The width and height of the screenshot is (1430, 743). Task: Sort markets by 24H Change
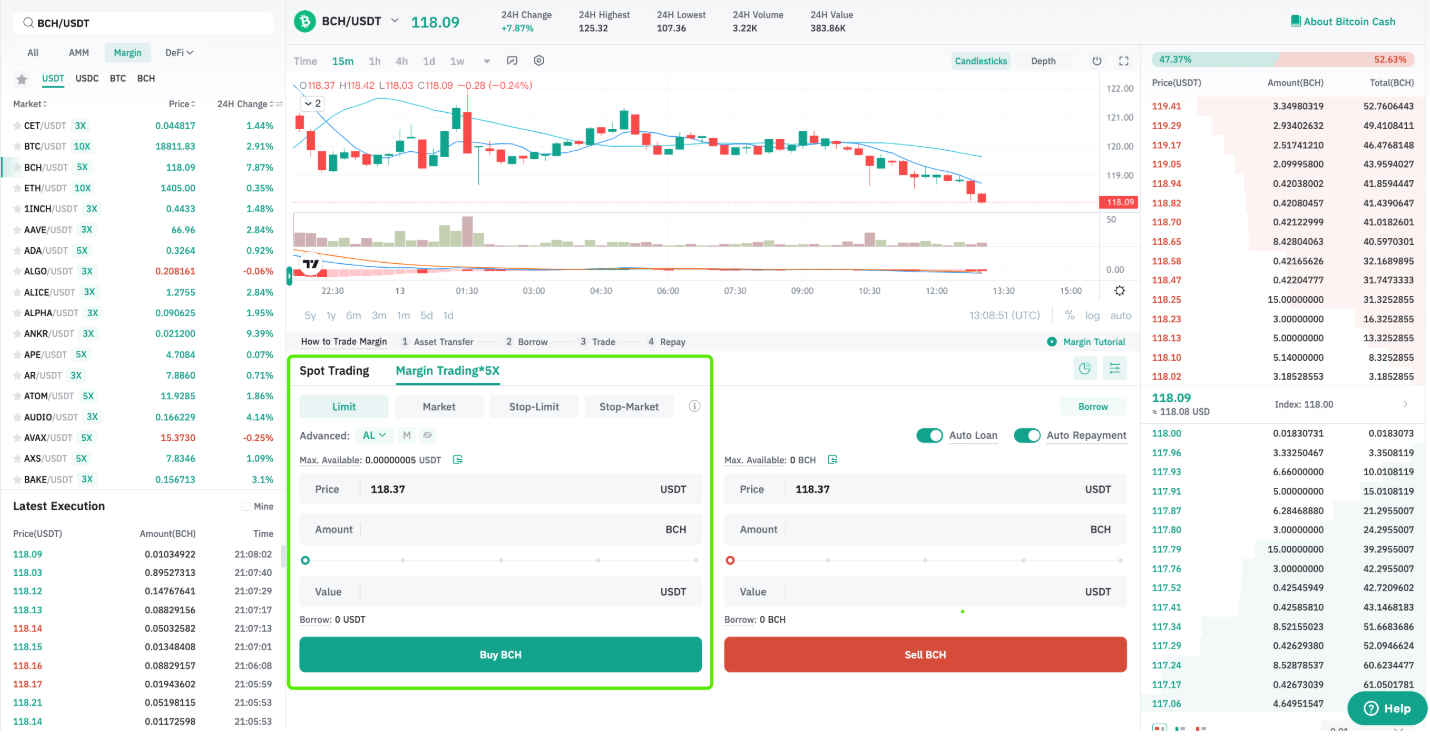click(246, 104)
